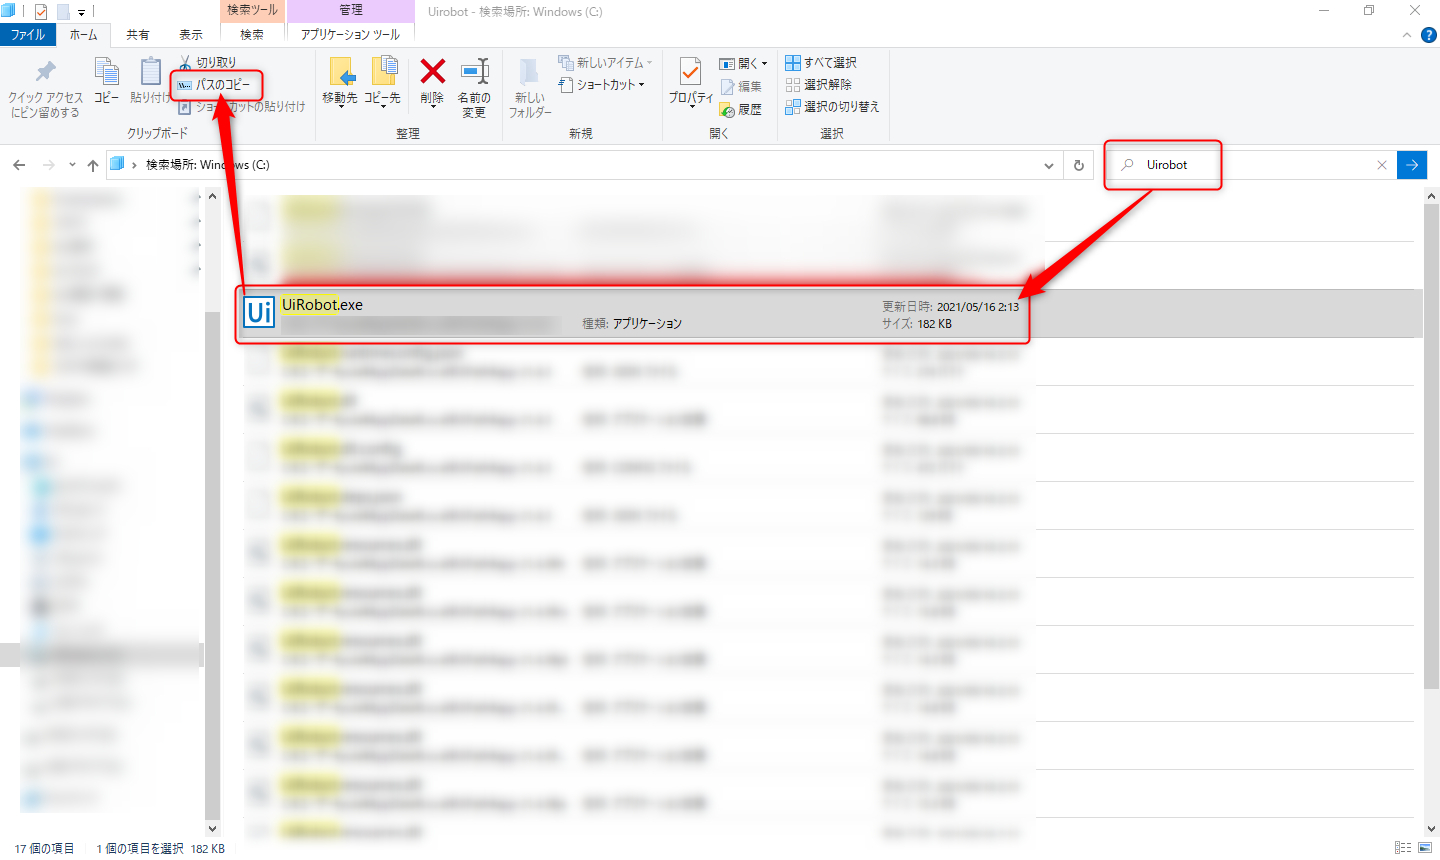The width and height of the screenshot is (1440, 860).
Task: Open Quick Access Toolbar customize dropdown
Action: click(81, 12)
